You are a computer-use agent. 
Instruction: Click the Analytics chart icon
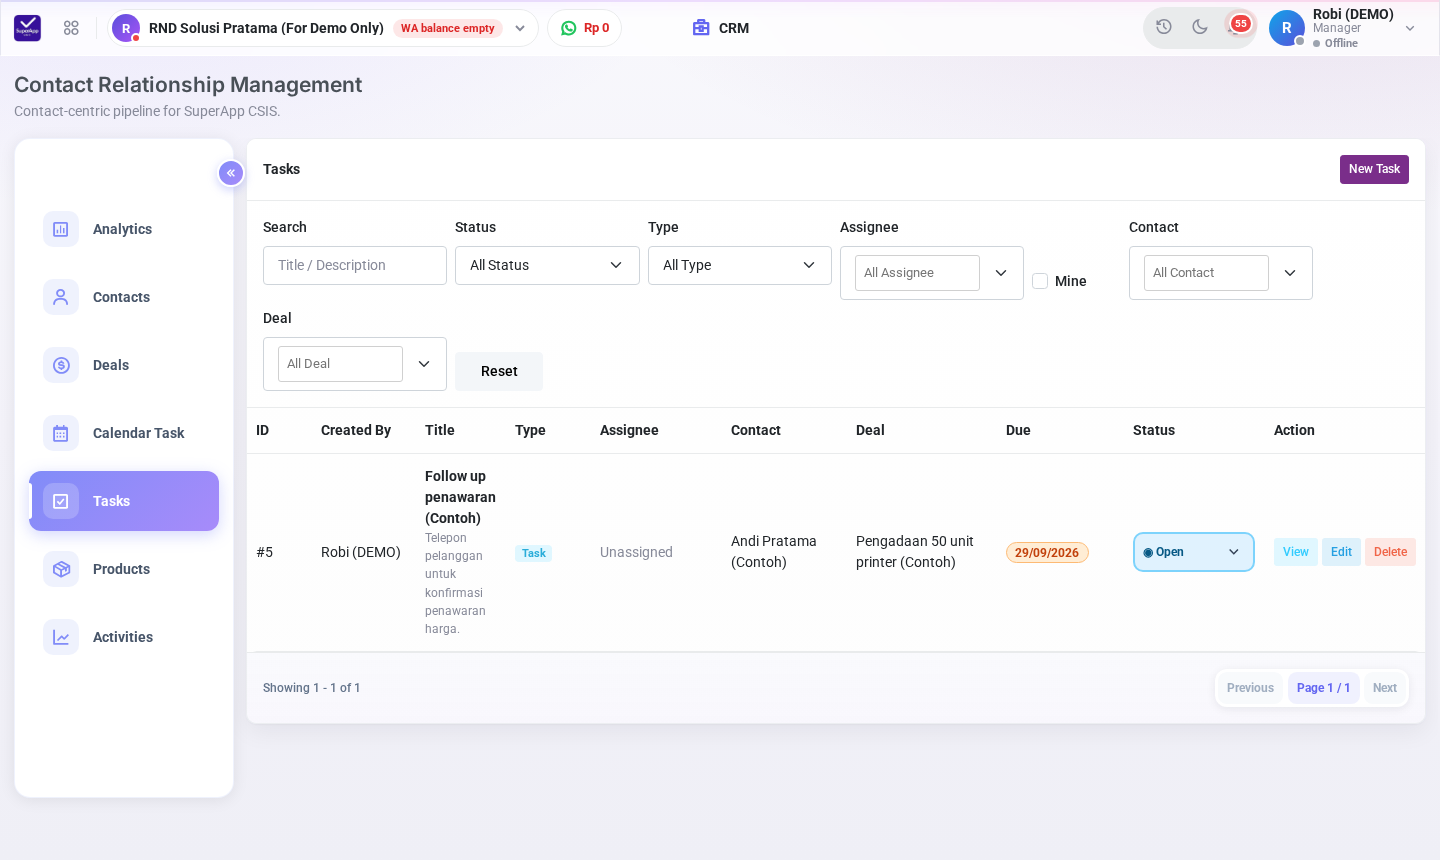(61, 229)
